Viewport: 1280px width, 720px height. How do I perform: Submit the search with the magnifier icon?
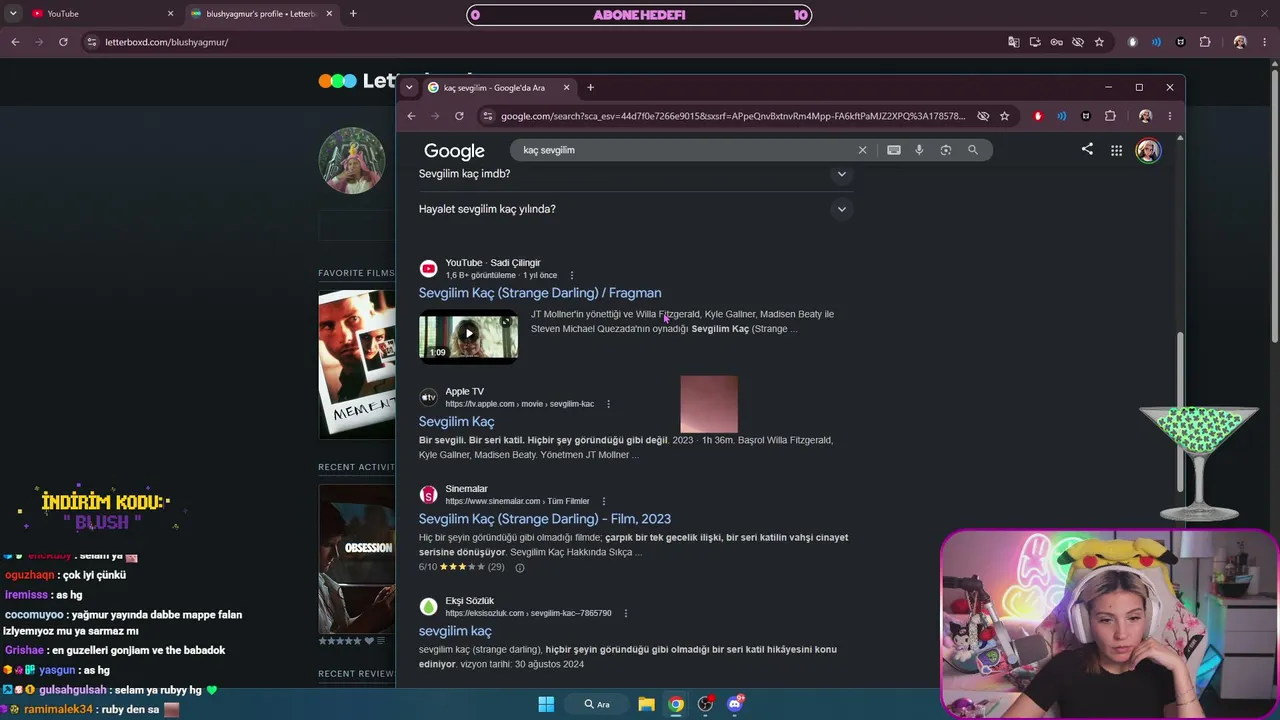(x=973, y=150)
